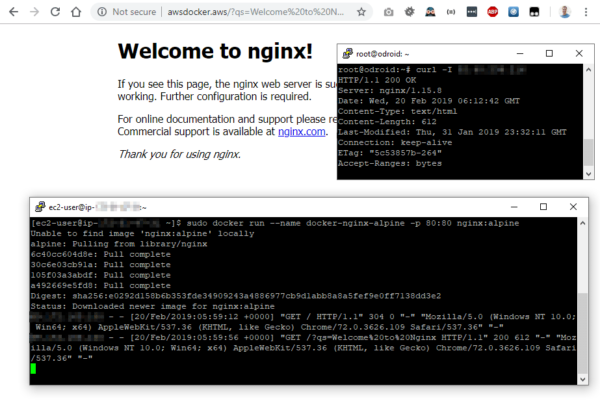Open the red ABP Adblock Plus icon
Image resolution: width=600 pixels, height=403 pixels.
pyautogui.click(x=492, y=12)
